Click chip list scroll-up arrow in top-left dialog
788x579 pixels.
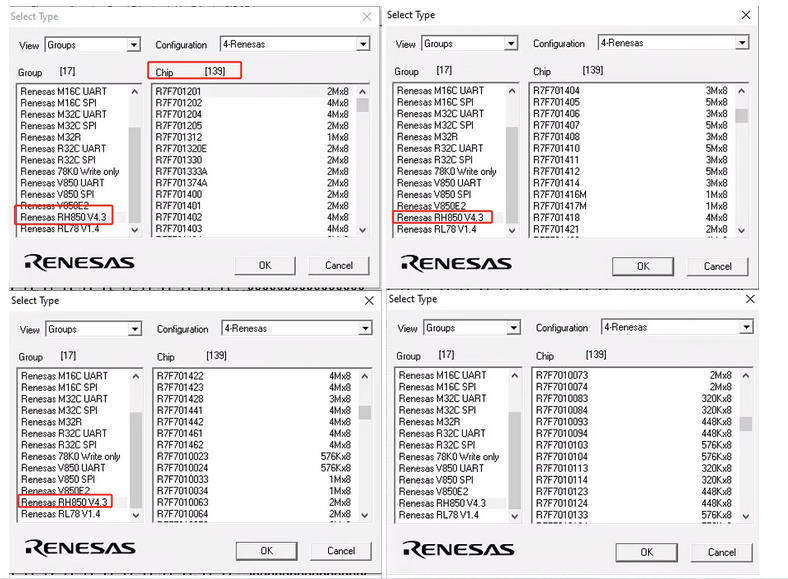365,92
